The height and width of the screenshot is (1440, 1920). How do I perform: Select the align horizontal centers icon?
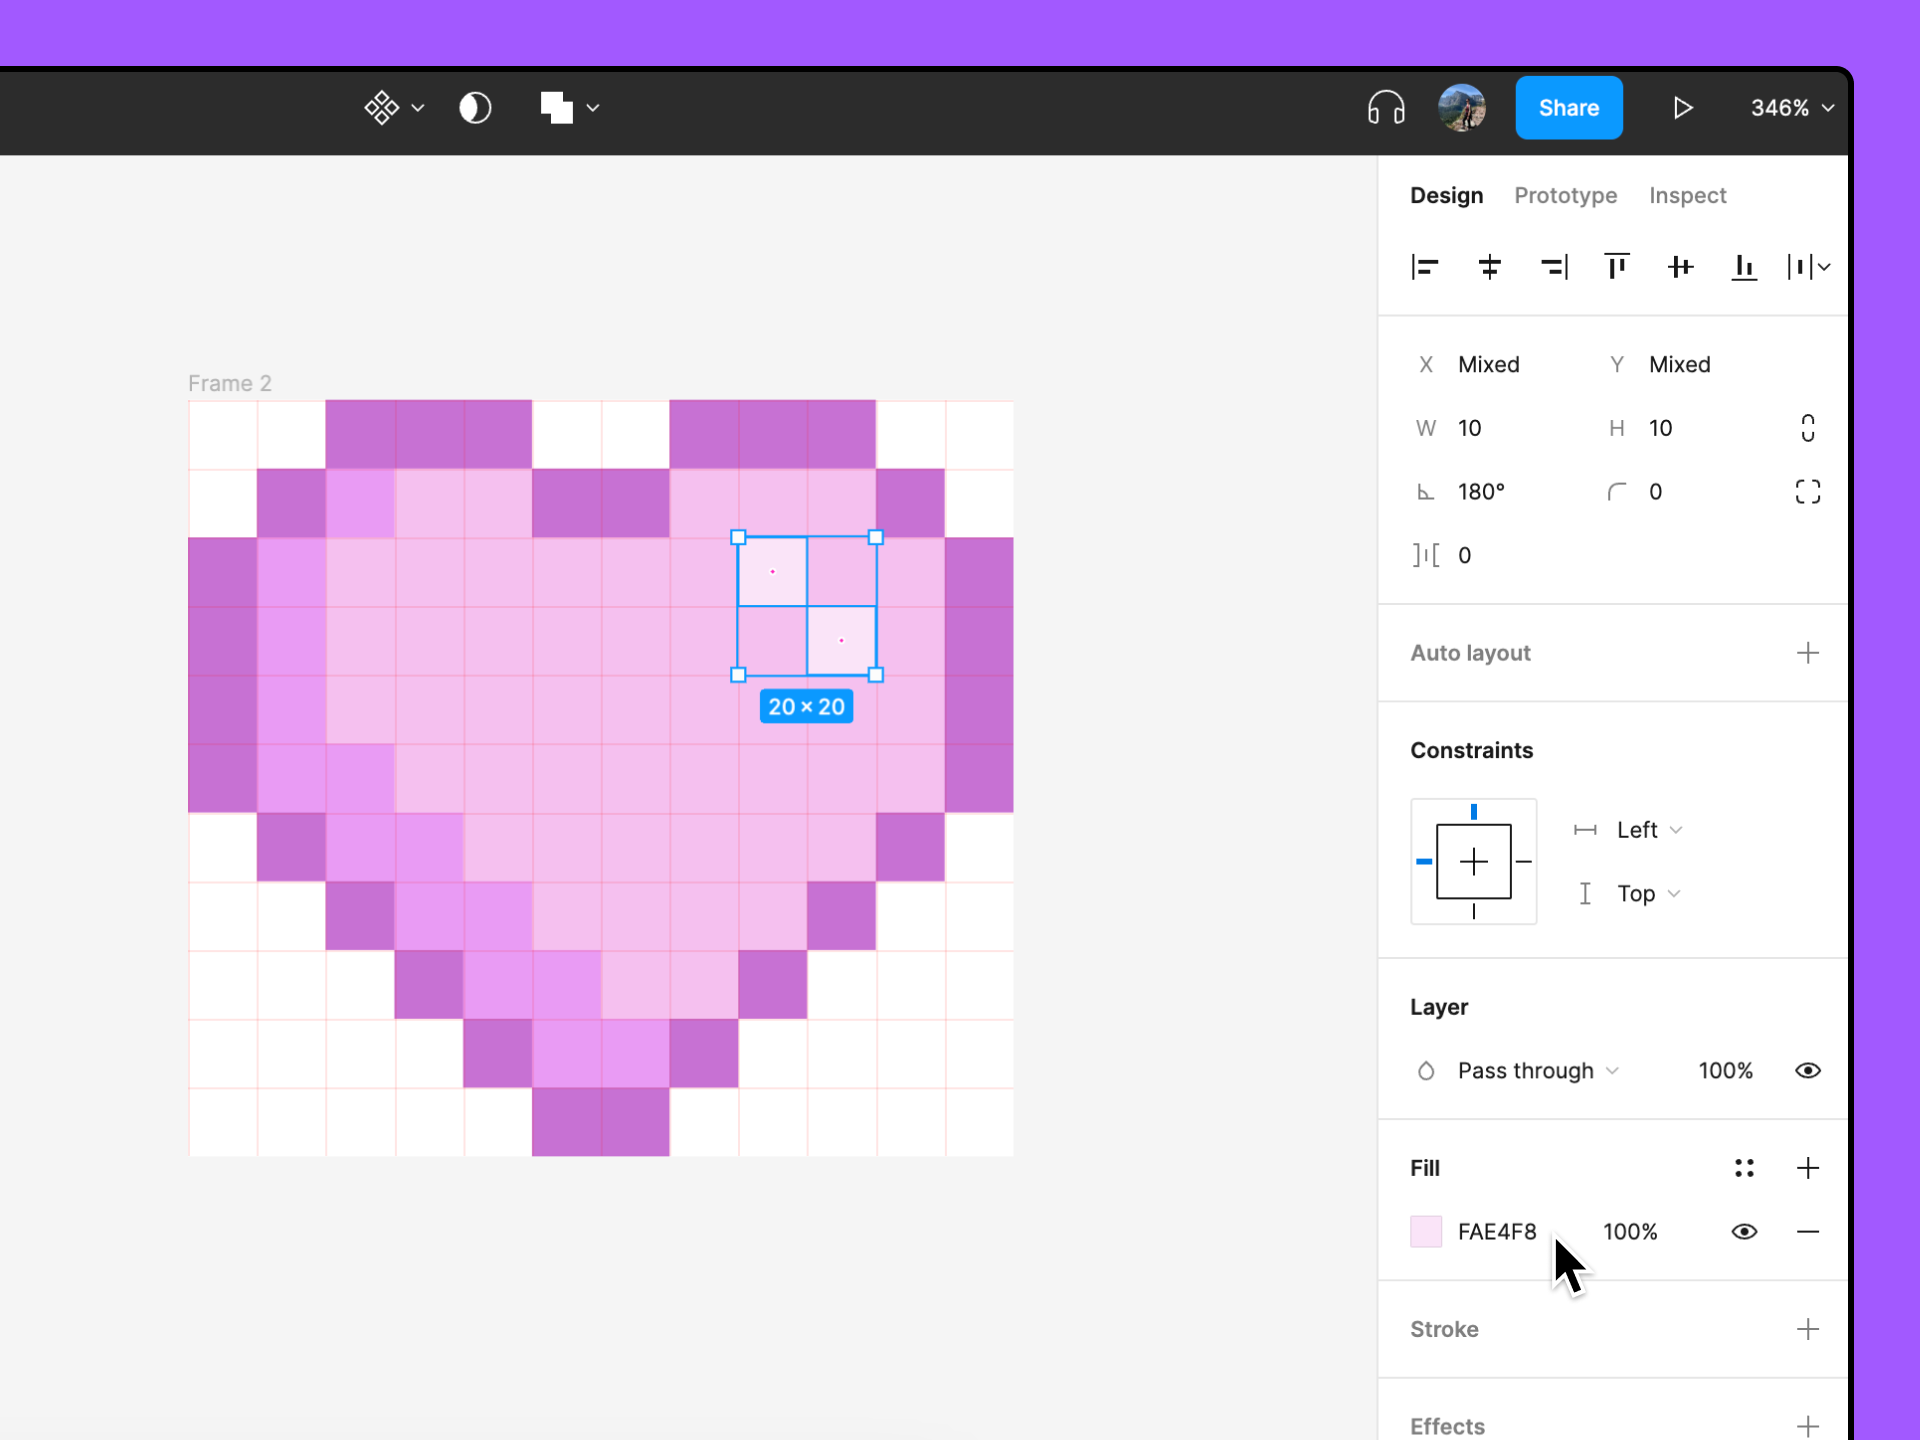[x=1488, y=266]
